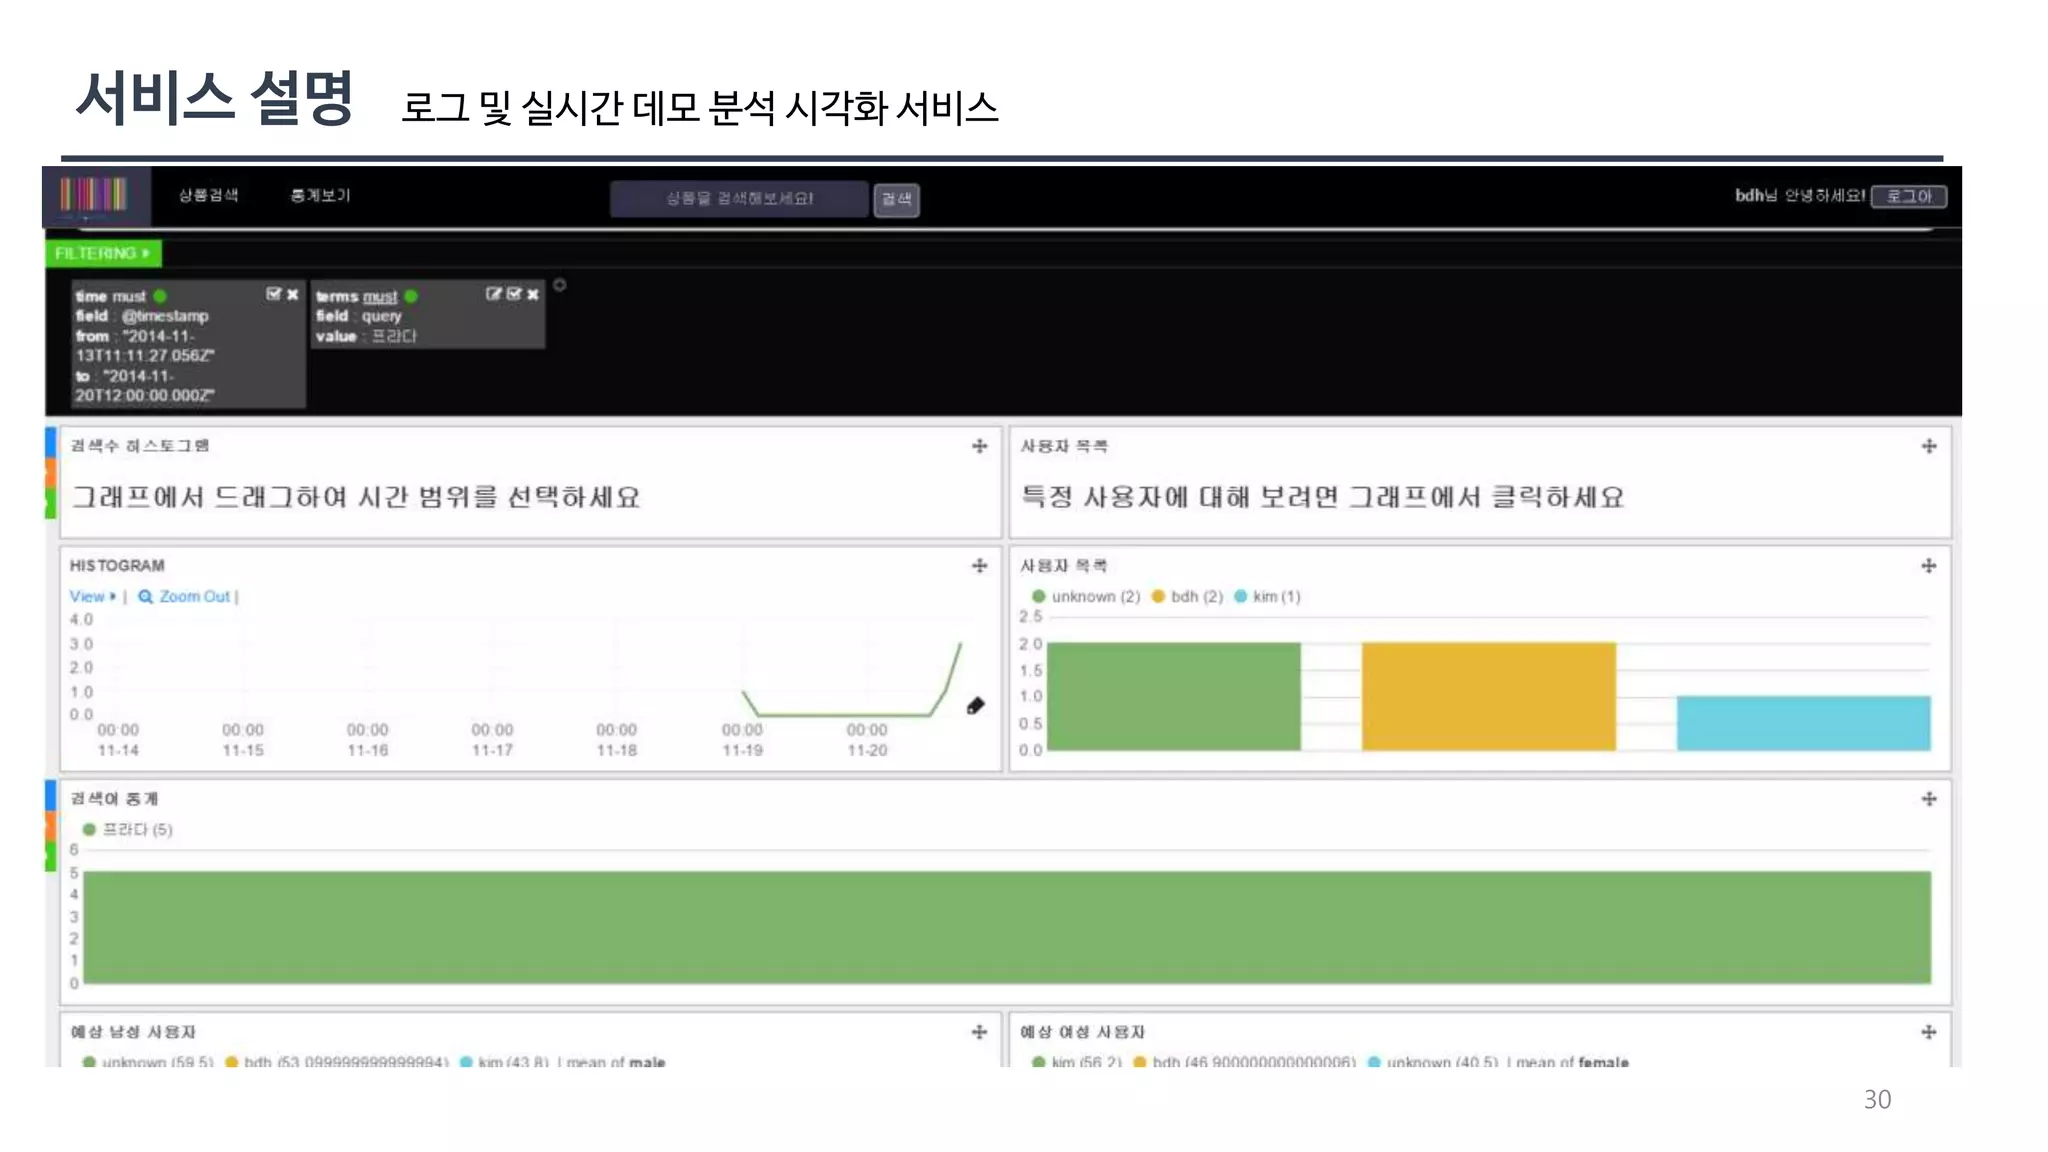
Task: Click Zoom Out on the histogram
Action: tap(185, 596)
